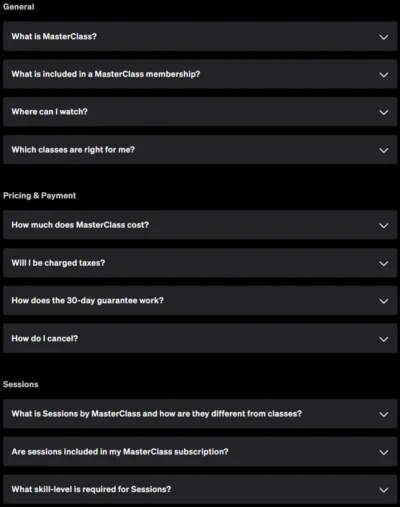This screenshot has width=400, height=507.
Task: Expand the Sessions by MasterClass difference question
Action: tap(200, 414)
